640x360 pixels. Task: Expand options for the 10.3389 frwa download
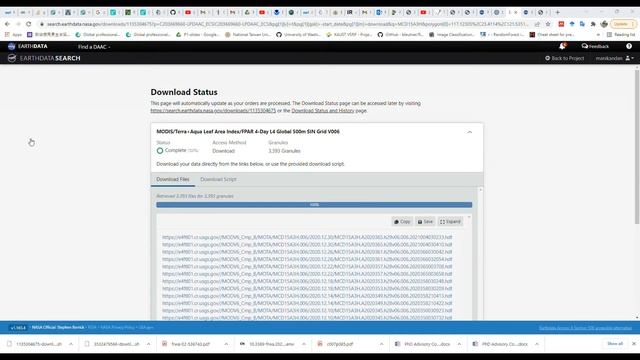click(x=304, y=344)
